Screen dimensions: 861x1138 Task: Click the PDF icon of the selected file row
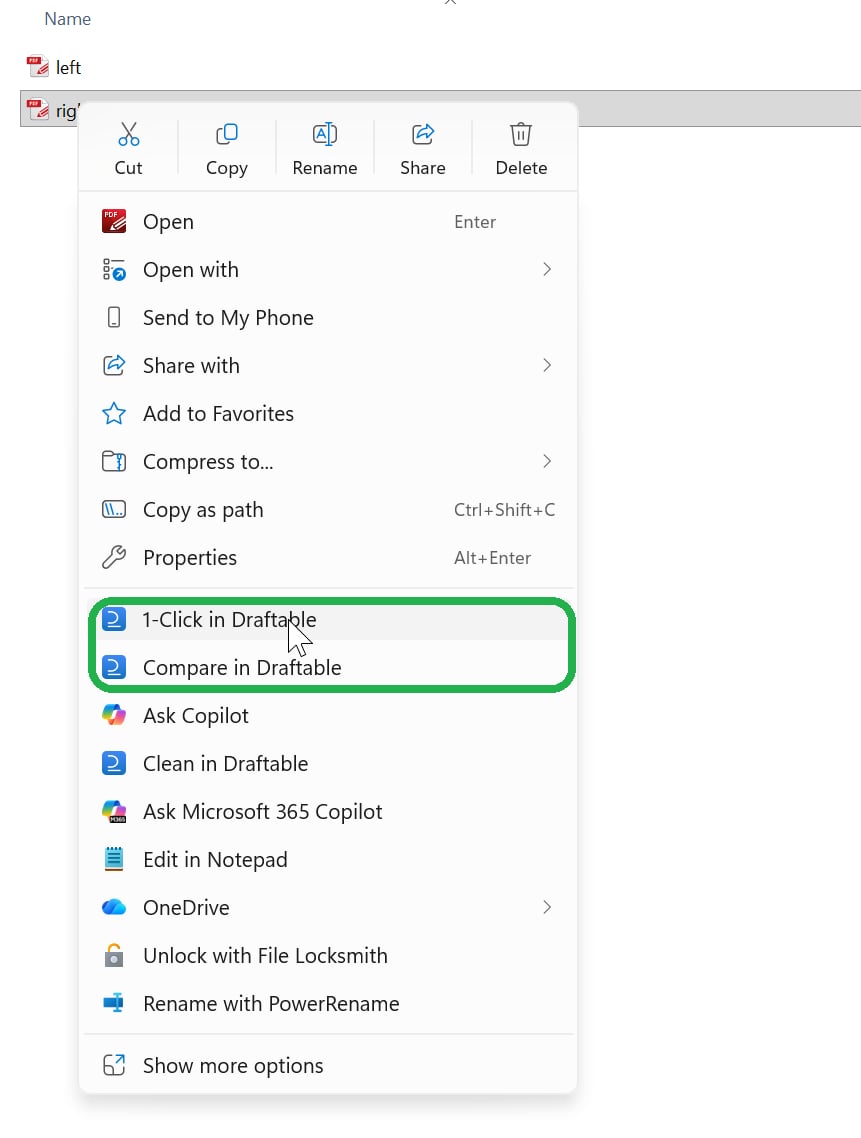coord(38,109)
